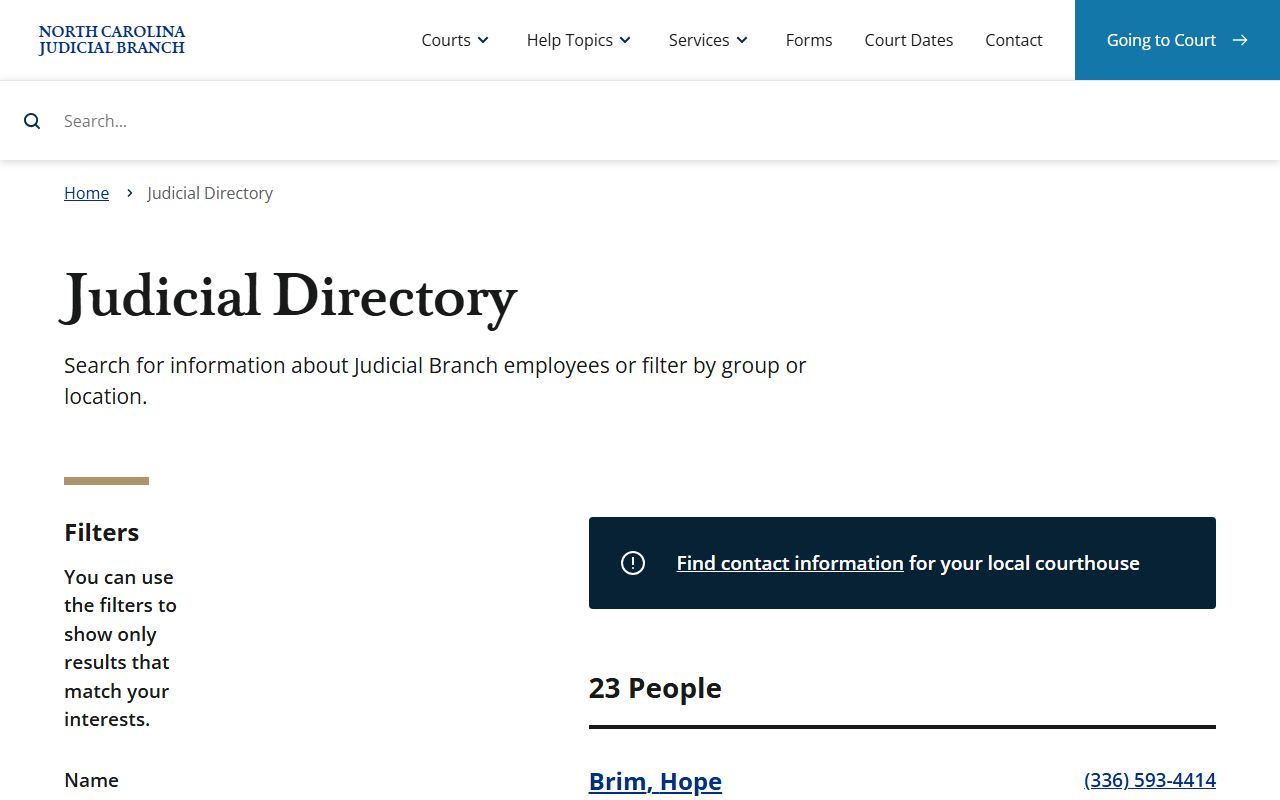Open the Court Dates page
Image resolution: width=1280 pixels, height=800 pixels.
909,40
